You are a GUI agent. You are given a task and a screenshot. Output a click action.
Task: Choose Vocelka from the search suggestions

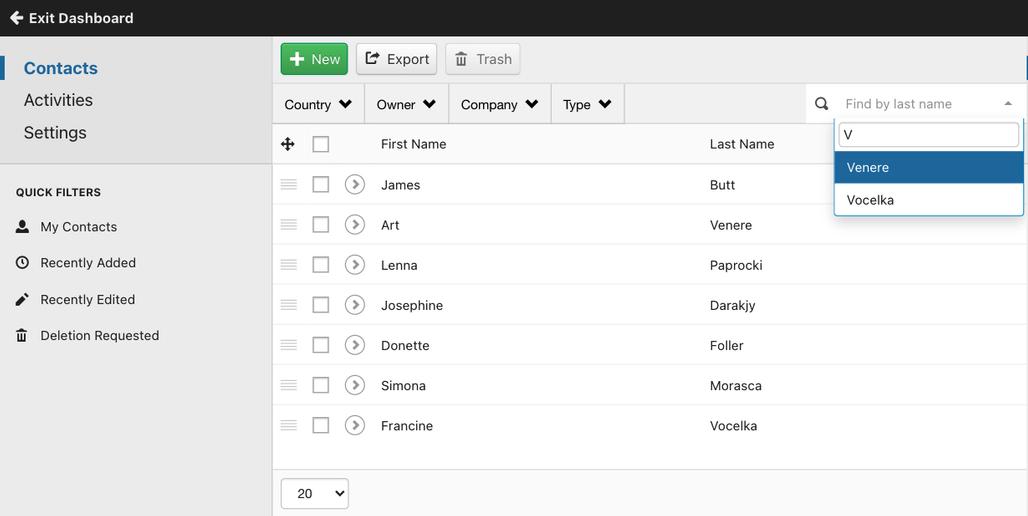[928, 200]
